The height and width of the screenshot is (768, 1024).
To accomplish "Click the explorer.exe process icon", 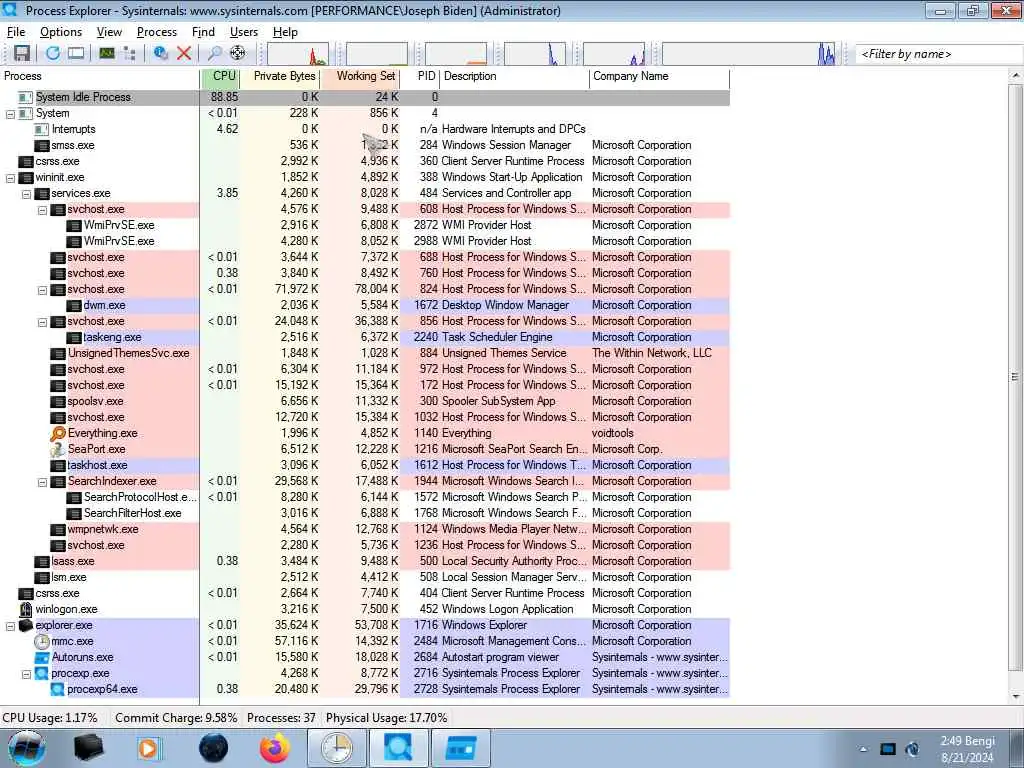I will (26, 625).
